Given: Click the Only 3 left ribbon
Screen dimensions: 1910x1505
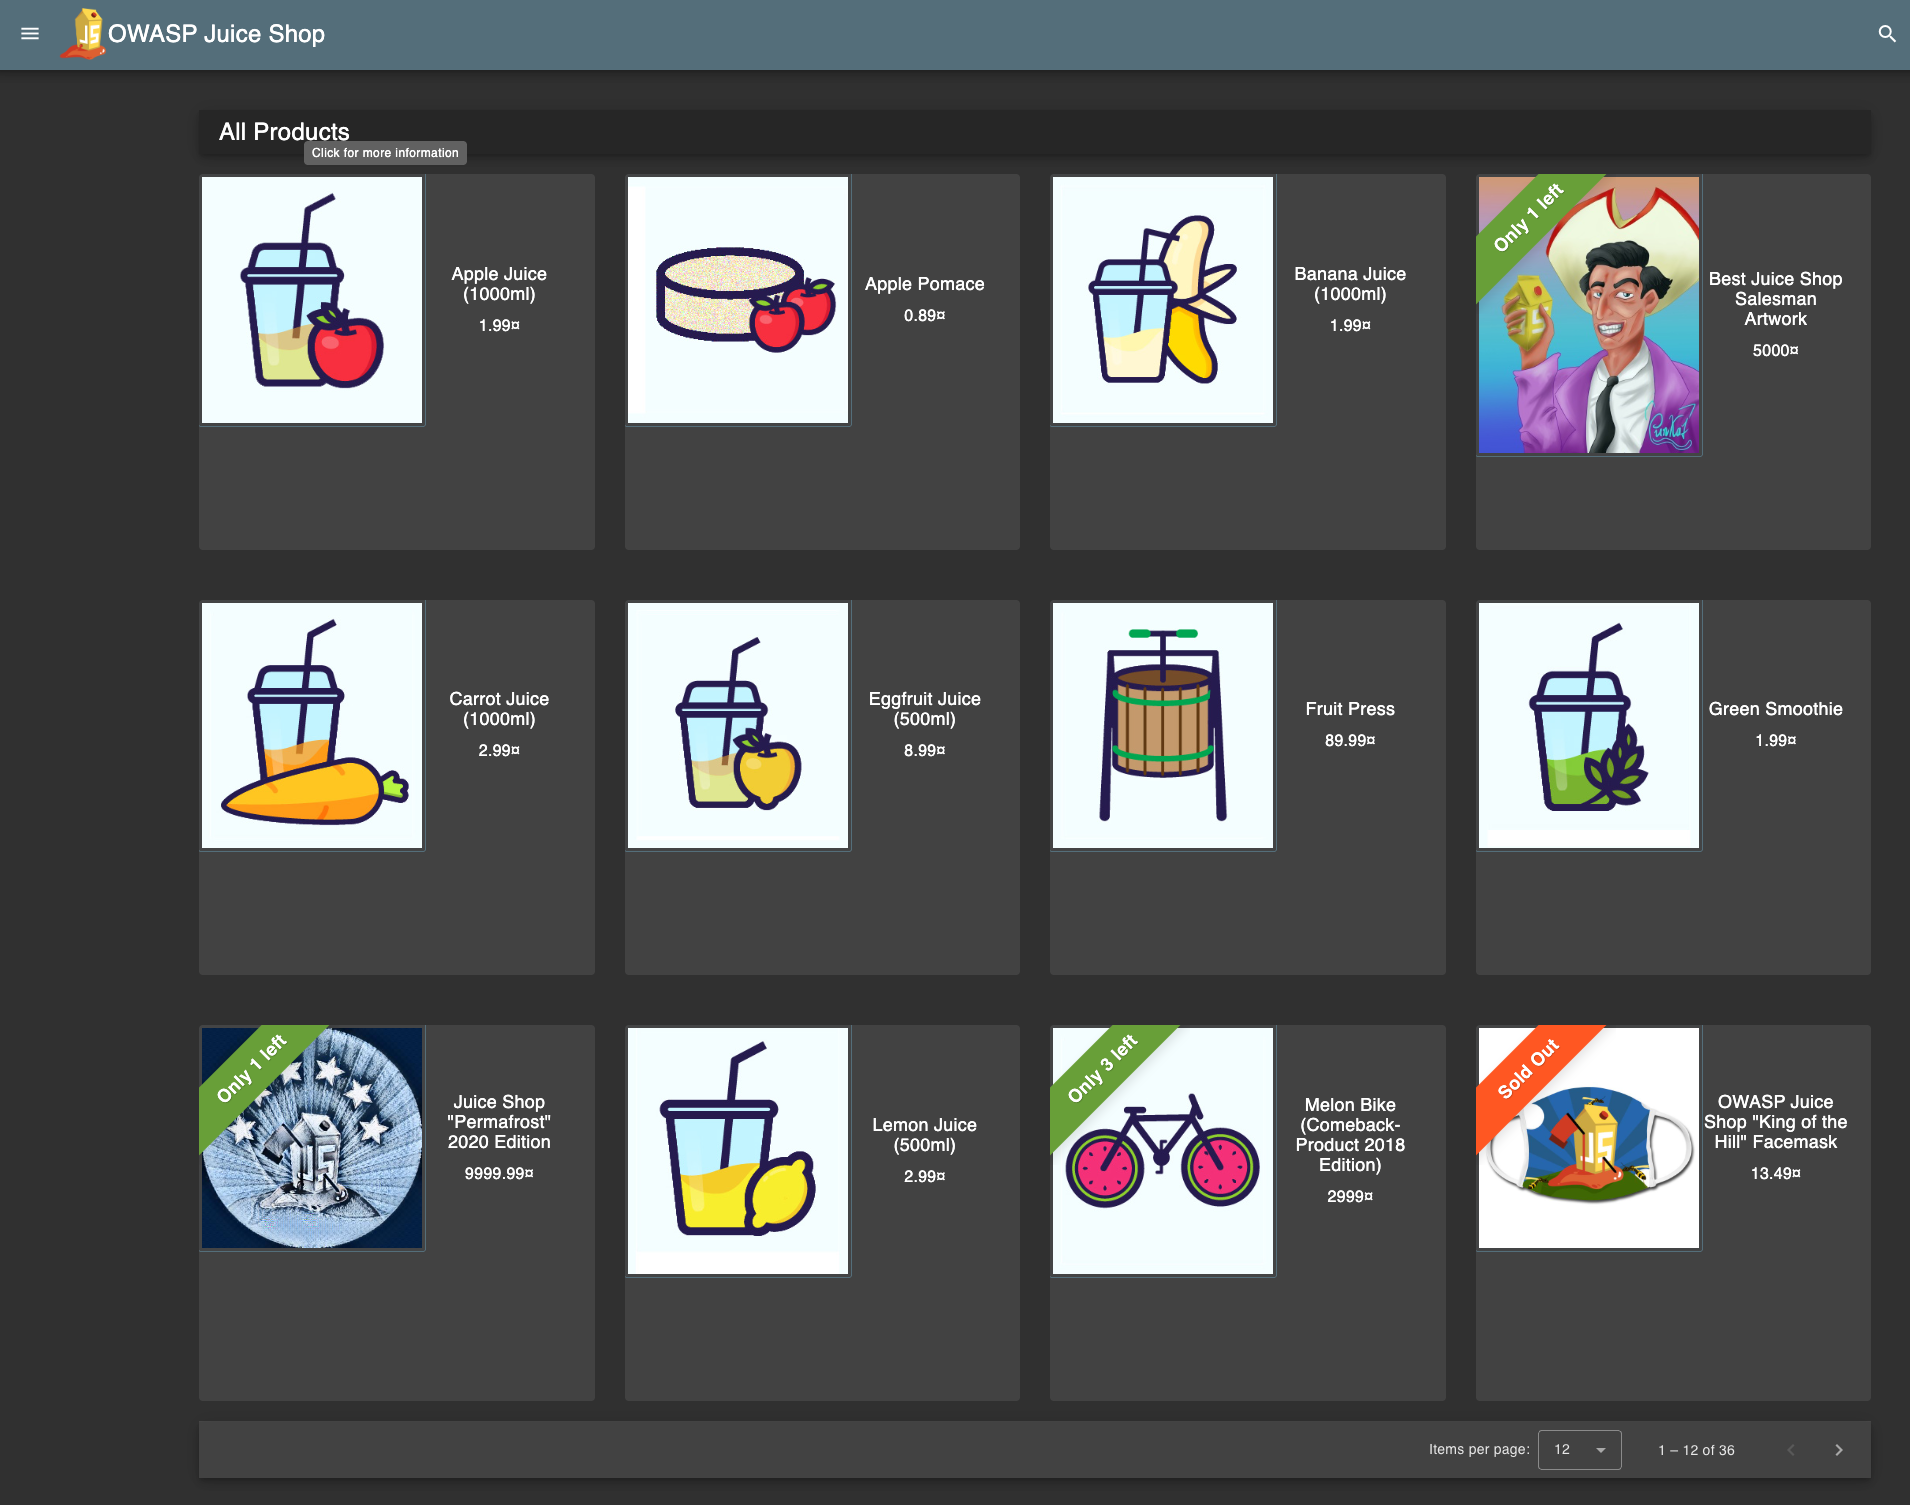Looking at the screenshot, I should pos(1101,1069).
